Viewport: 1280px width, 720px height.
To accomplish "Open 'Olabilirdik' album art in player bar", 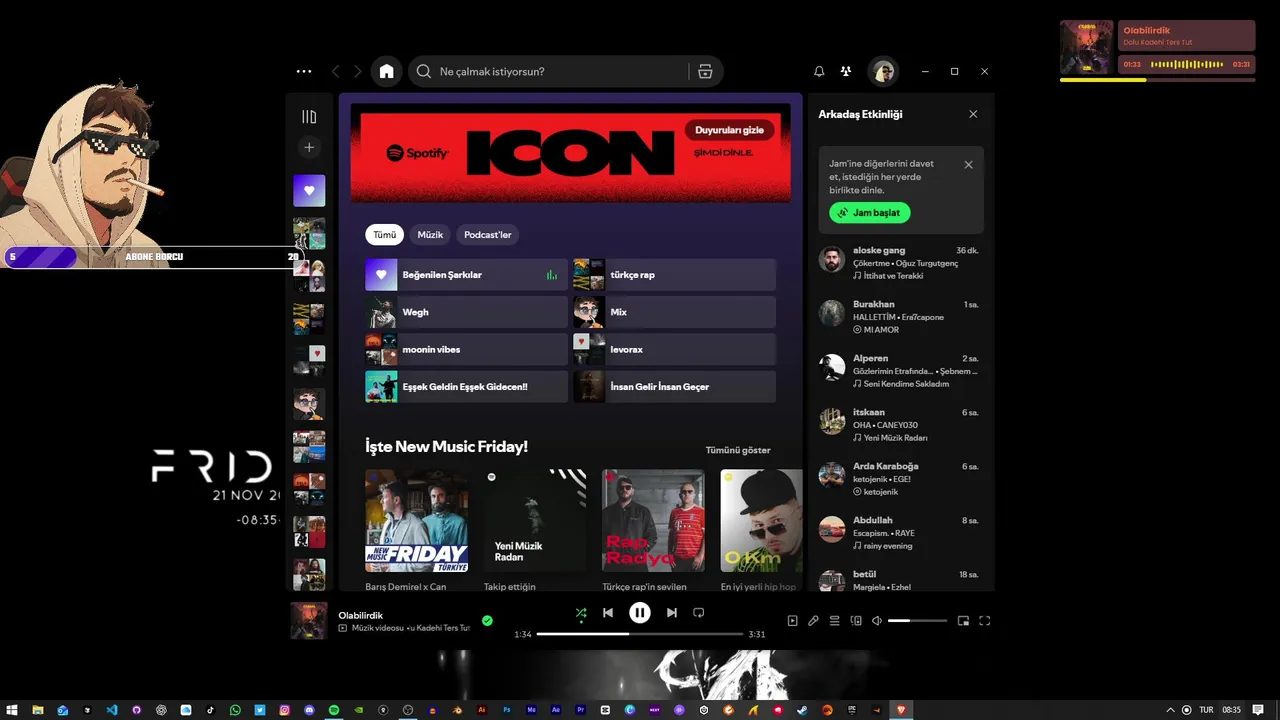I will (309, 621).
